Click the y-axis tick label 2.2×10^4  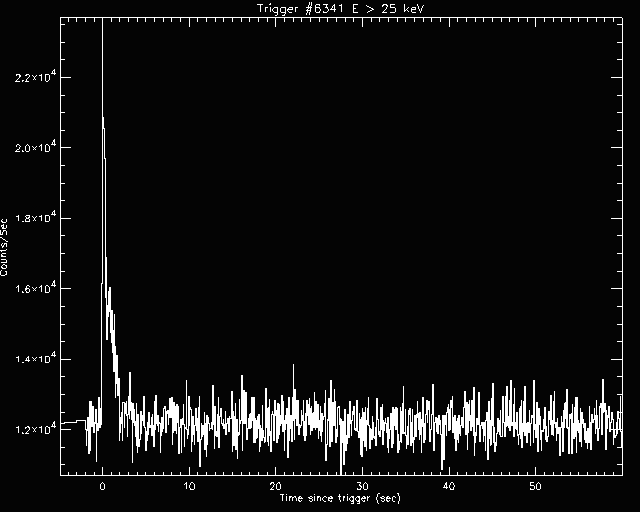pos(35,78)
